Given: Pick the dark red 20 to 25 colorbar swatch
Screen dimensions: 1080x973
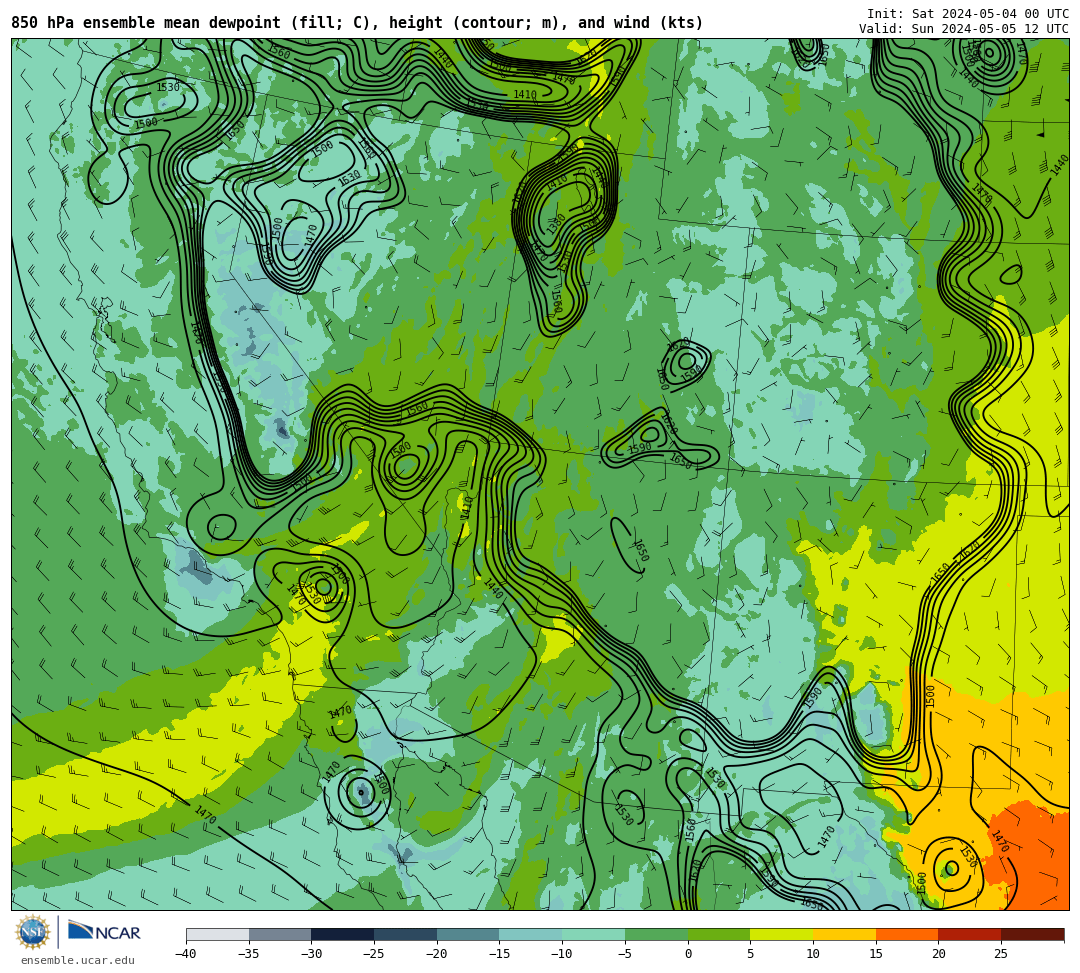Looking at the screenshot, I should pyautogui.click(x=970, y=934).
